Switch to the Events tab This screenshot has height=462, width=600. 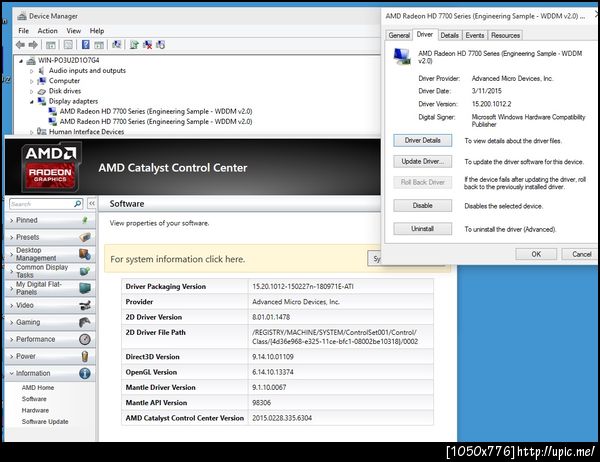tap(475, 35)
